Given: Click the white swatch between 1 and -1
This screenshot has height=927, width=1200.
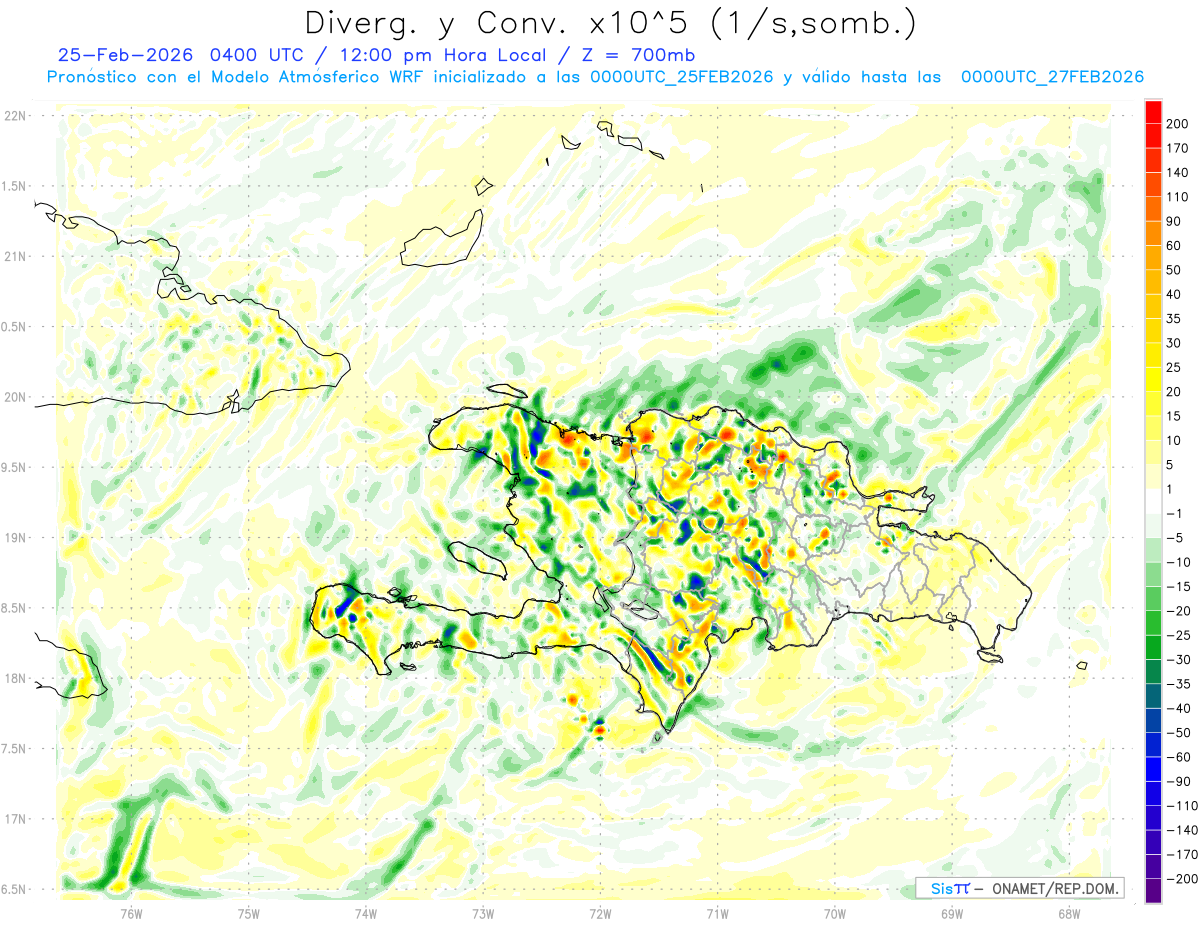Looking at the screenshot, I should pos(1153,501).
